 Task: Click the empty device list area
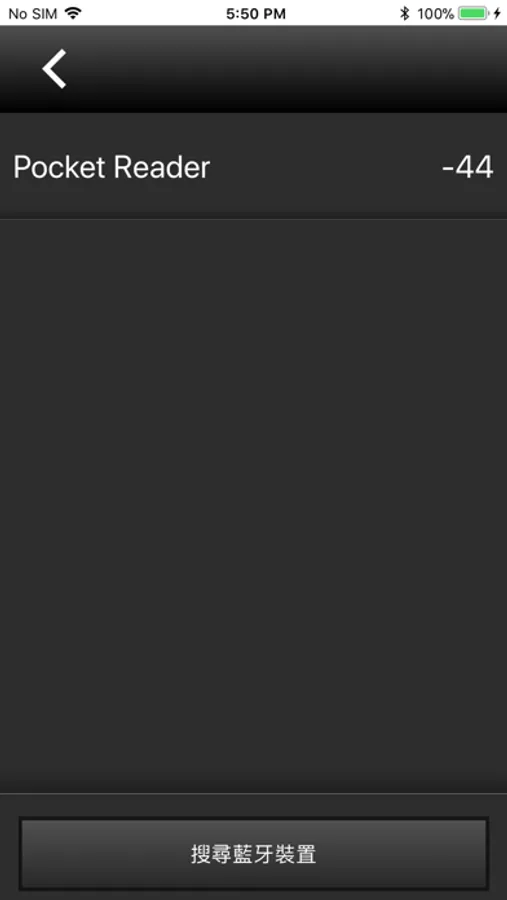point(253,506)
